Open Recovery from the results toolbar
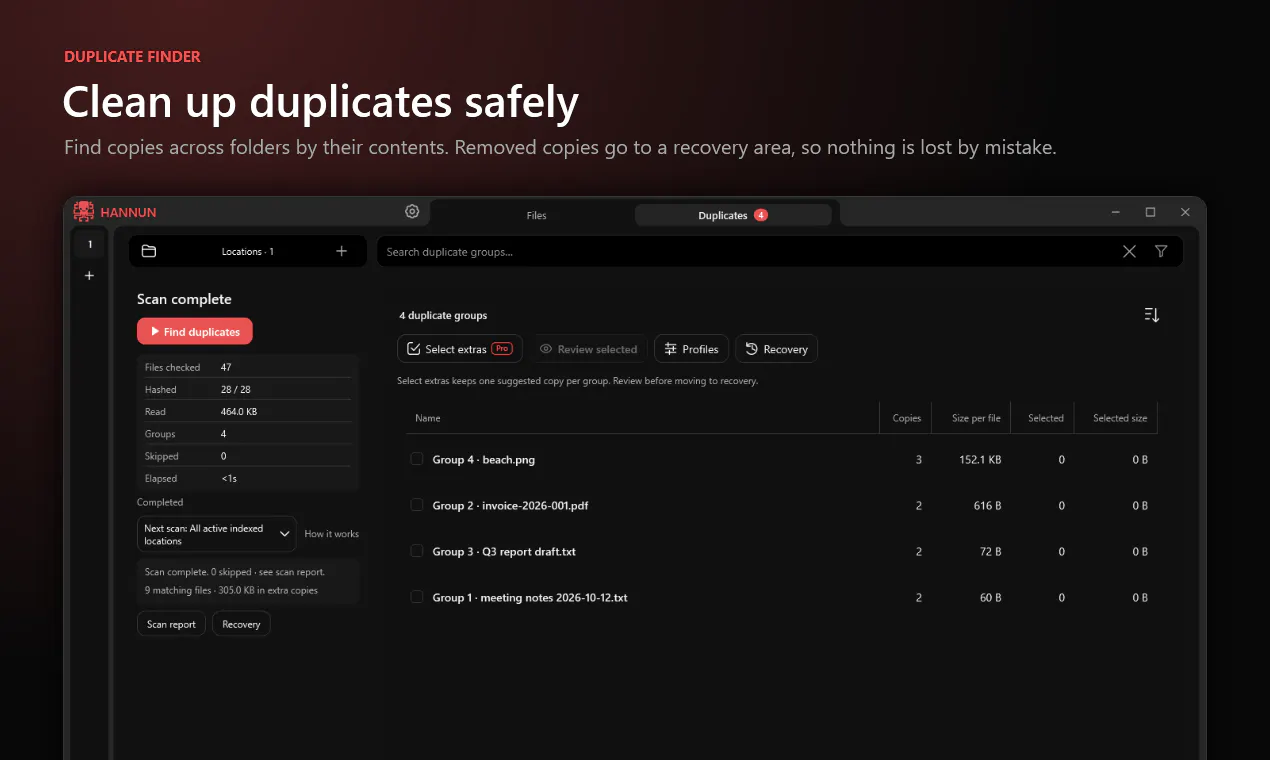Image resolution: width=1270 pixels, height=760 pixels. click(777, 349)
